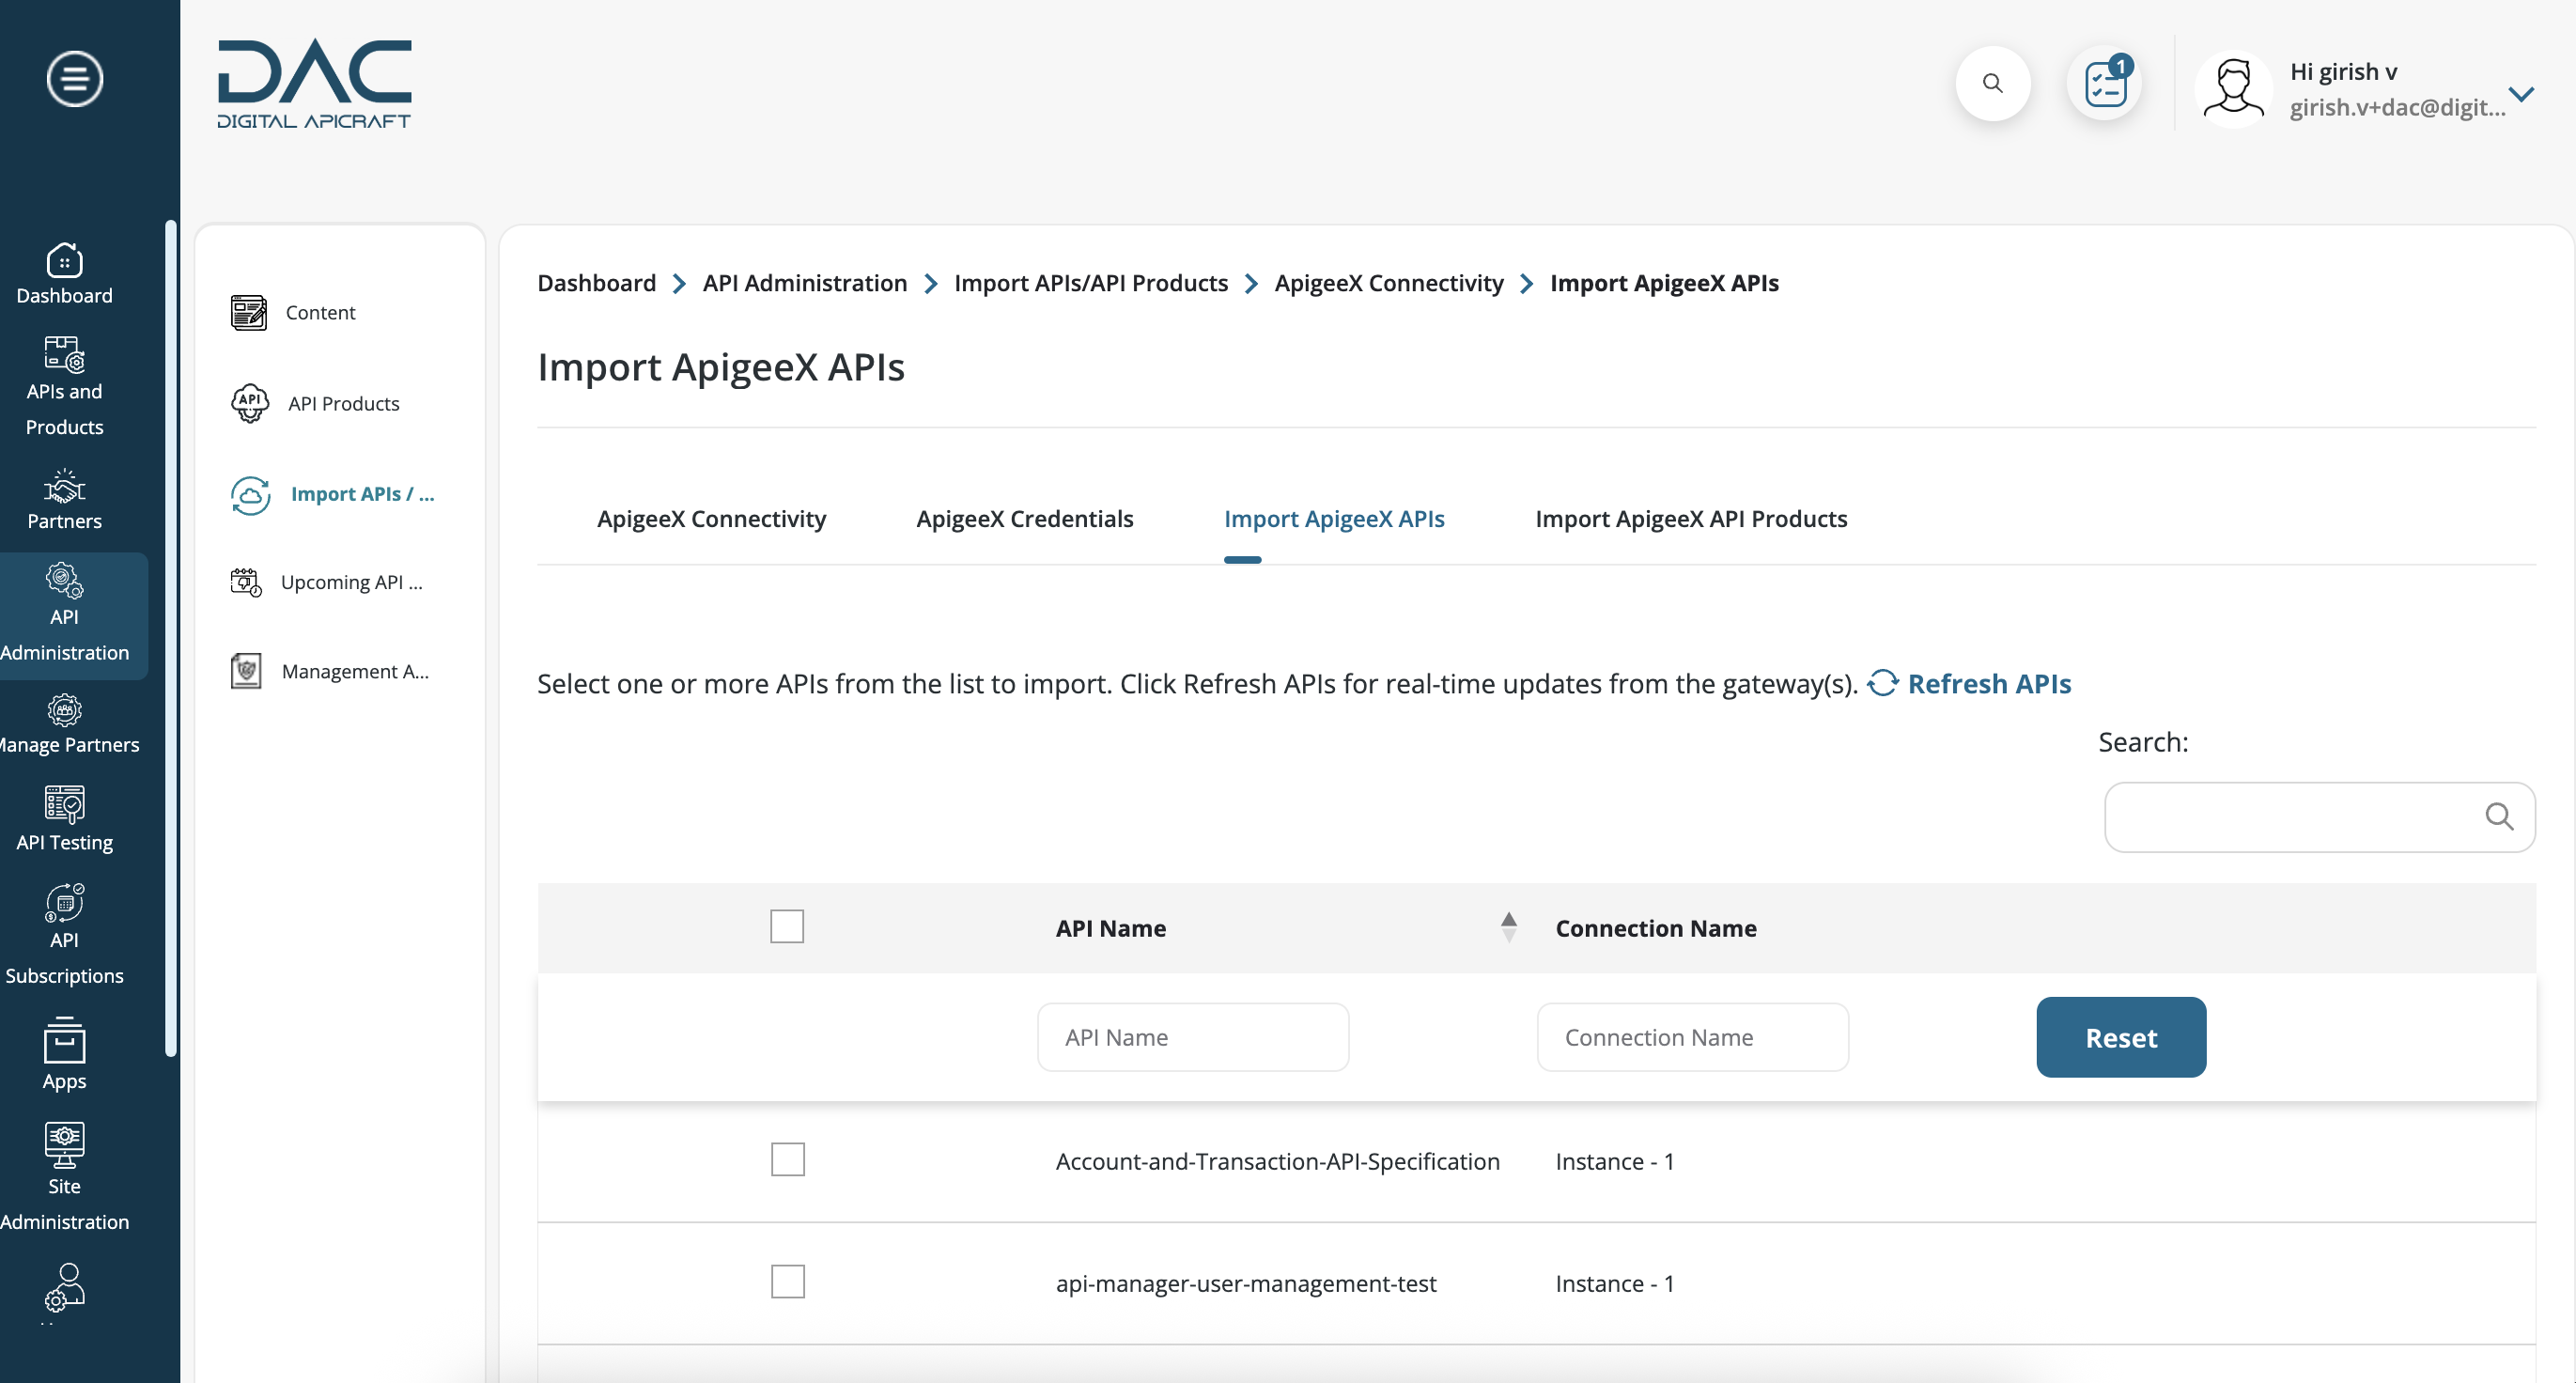Open Apps in the sidebar

coord(65,1053)
